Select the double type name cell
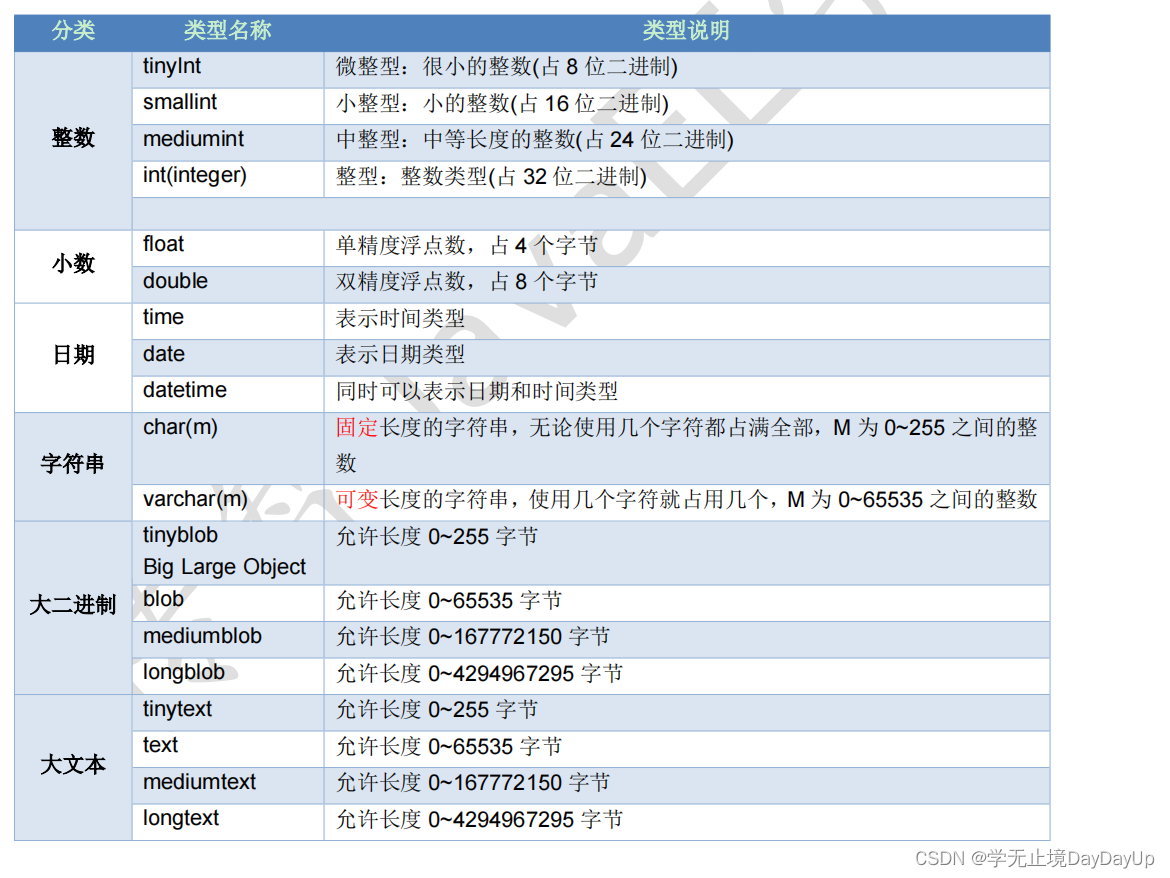Image resolution: width=1170 pixels, height=878 pixels. coord(228,284)
